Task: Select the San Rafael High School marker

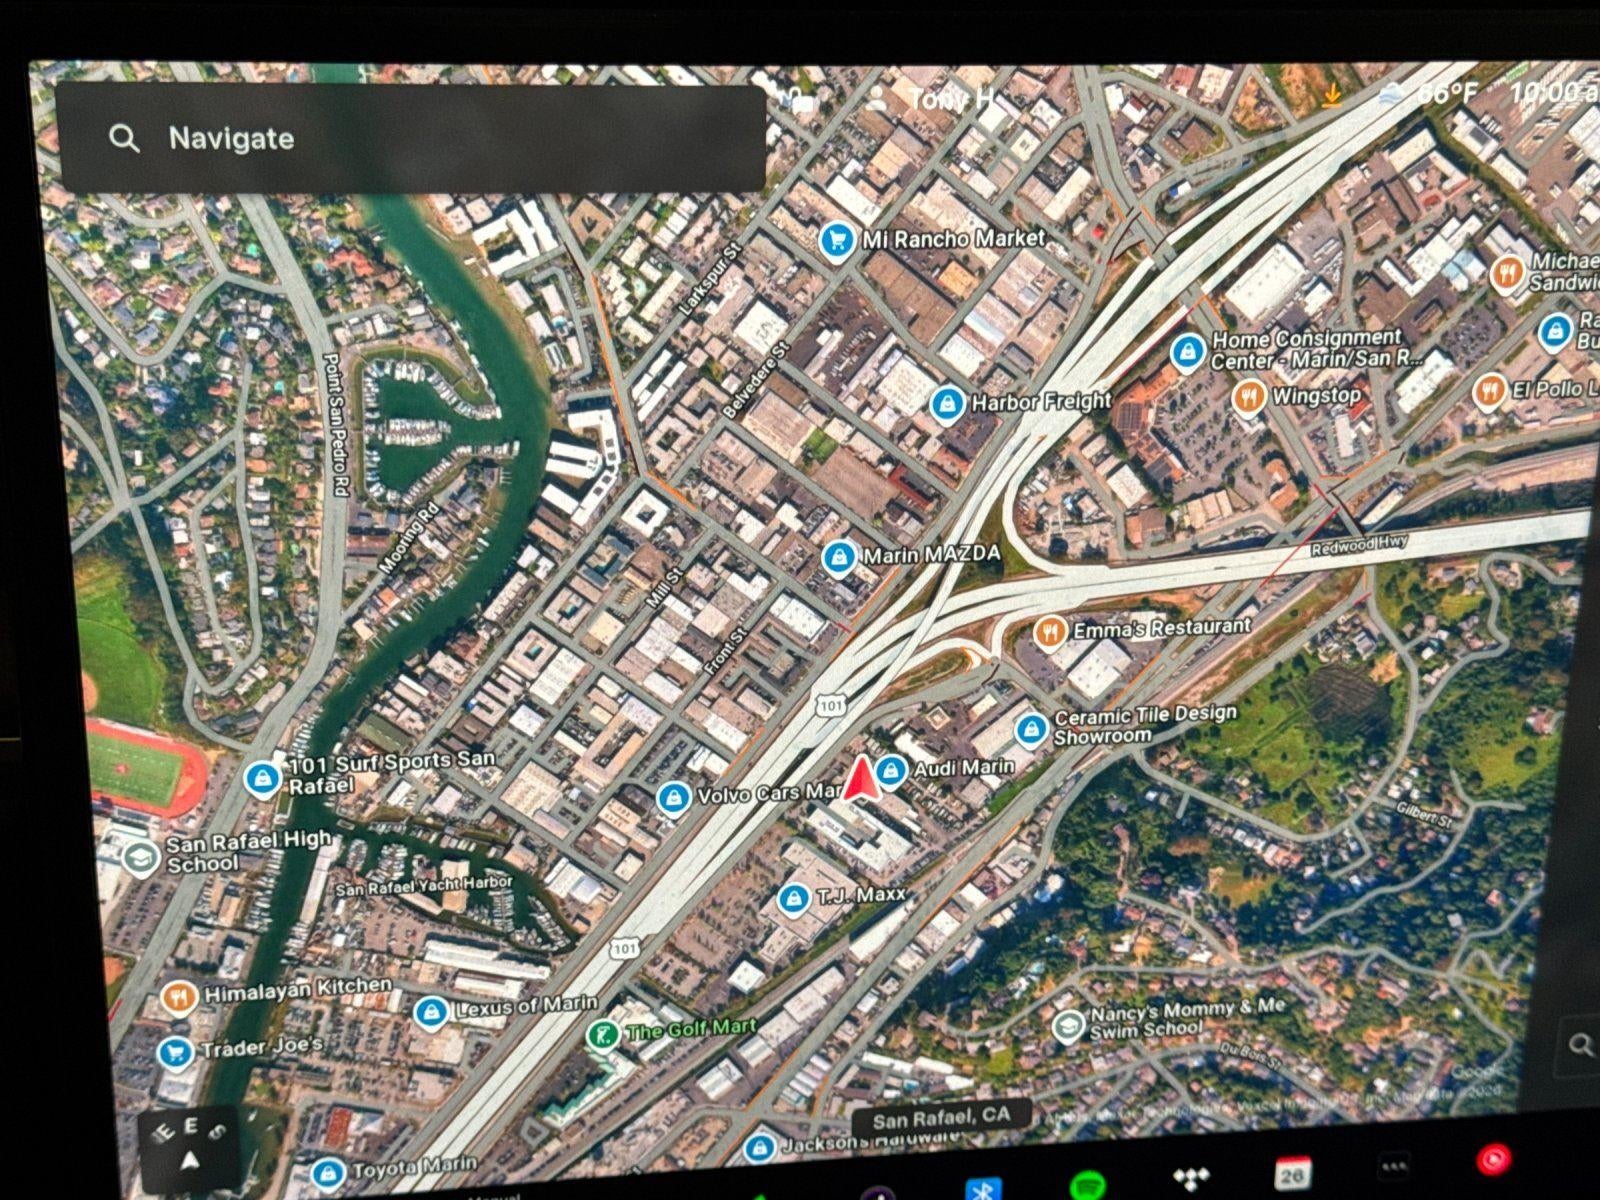Action: (141, 857)
